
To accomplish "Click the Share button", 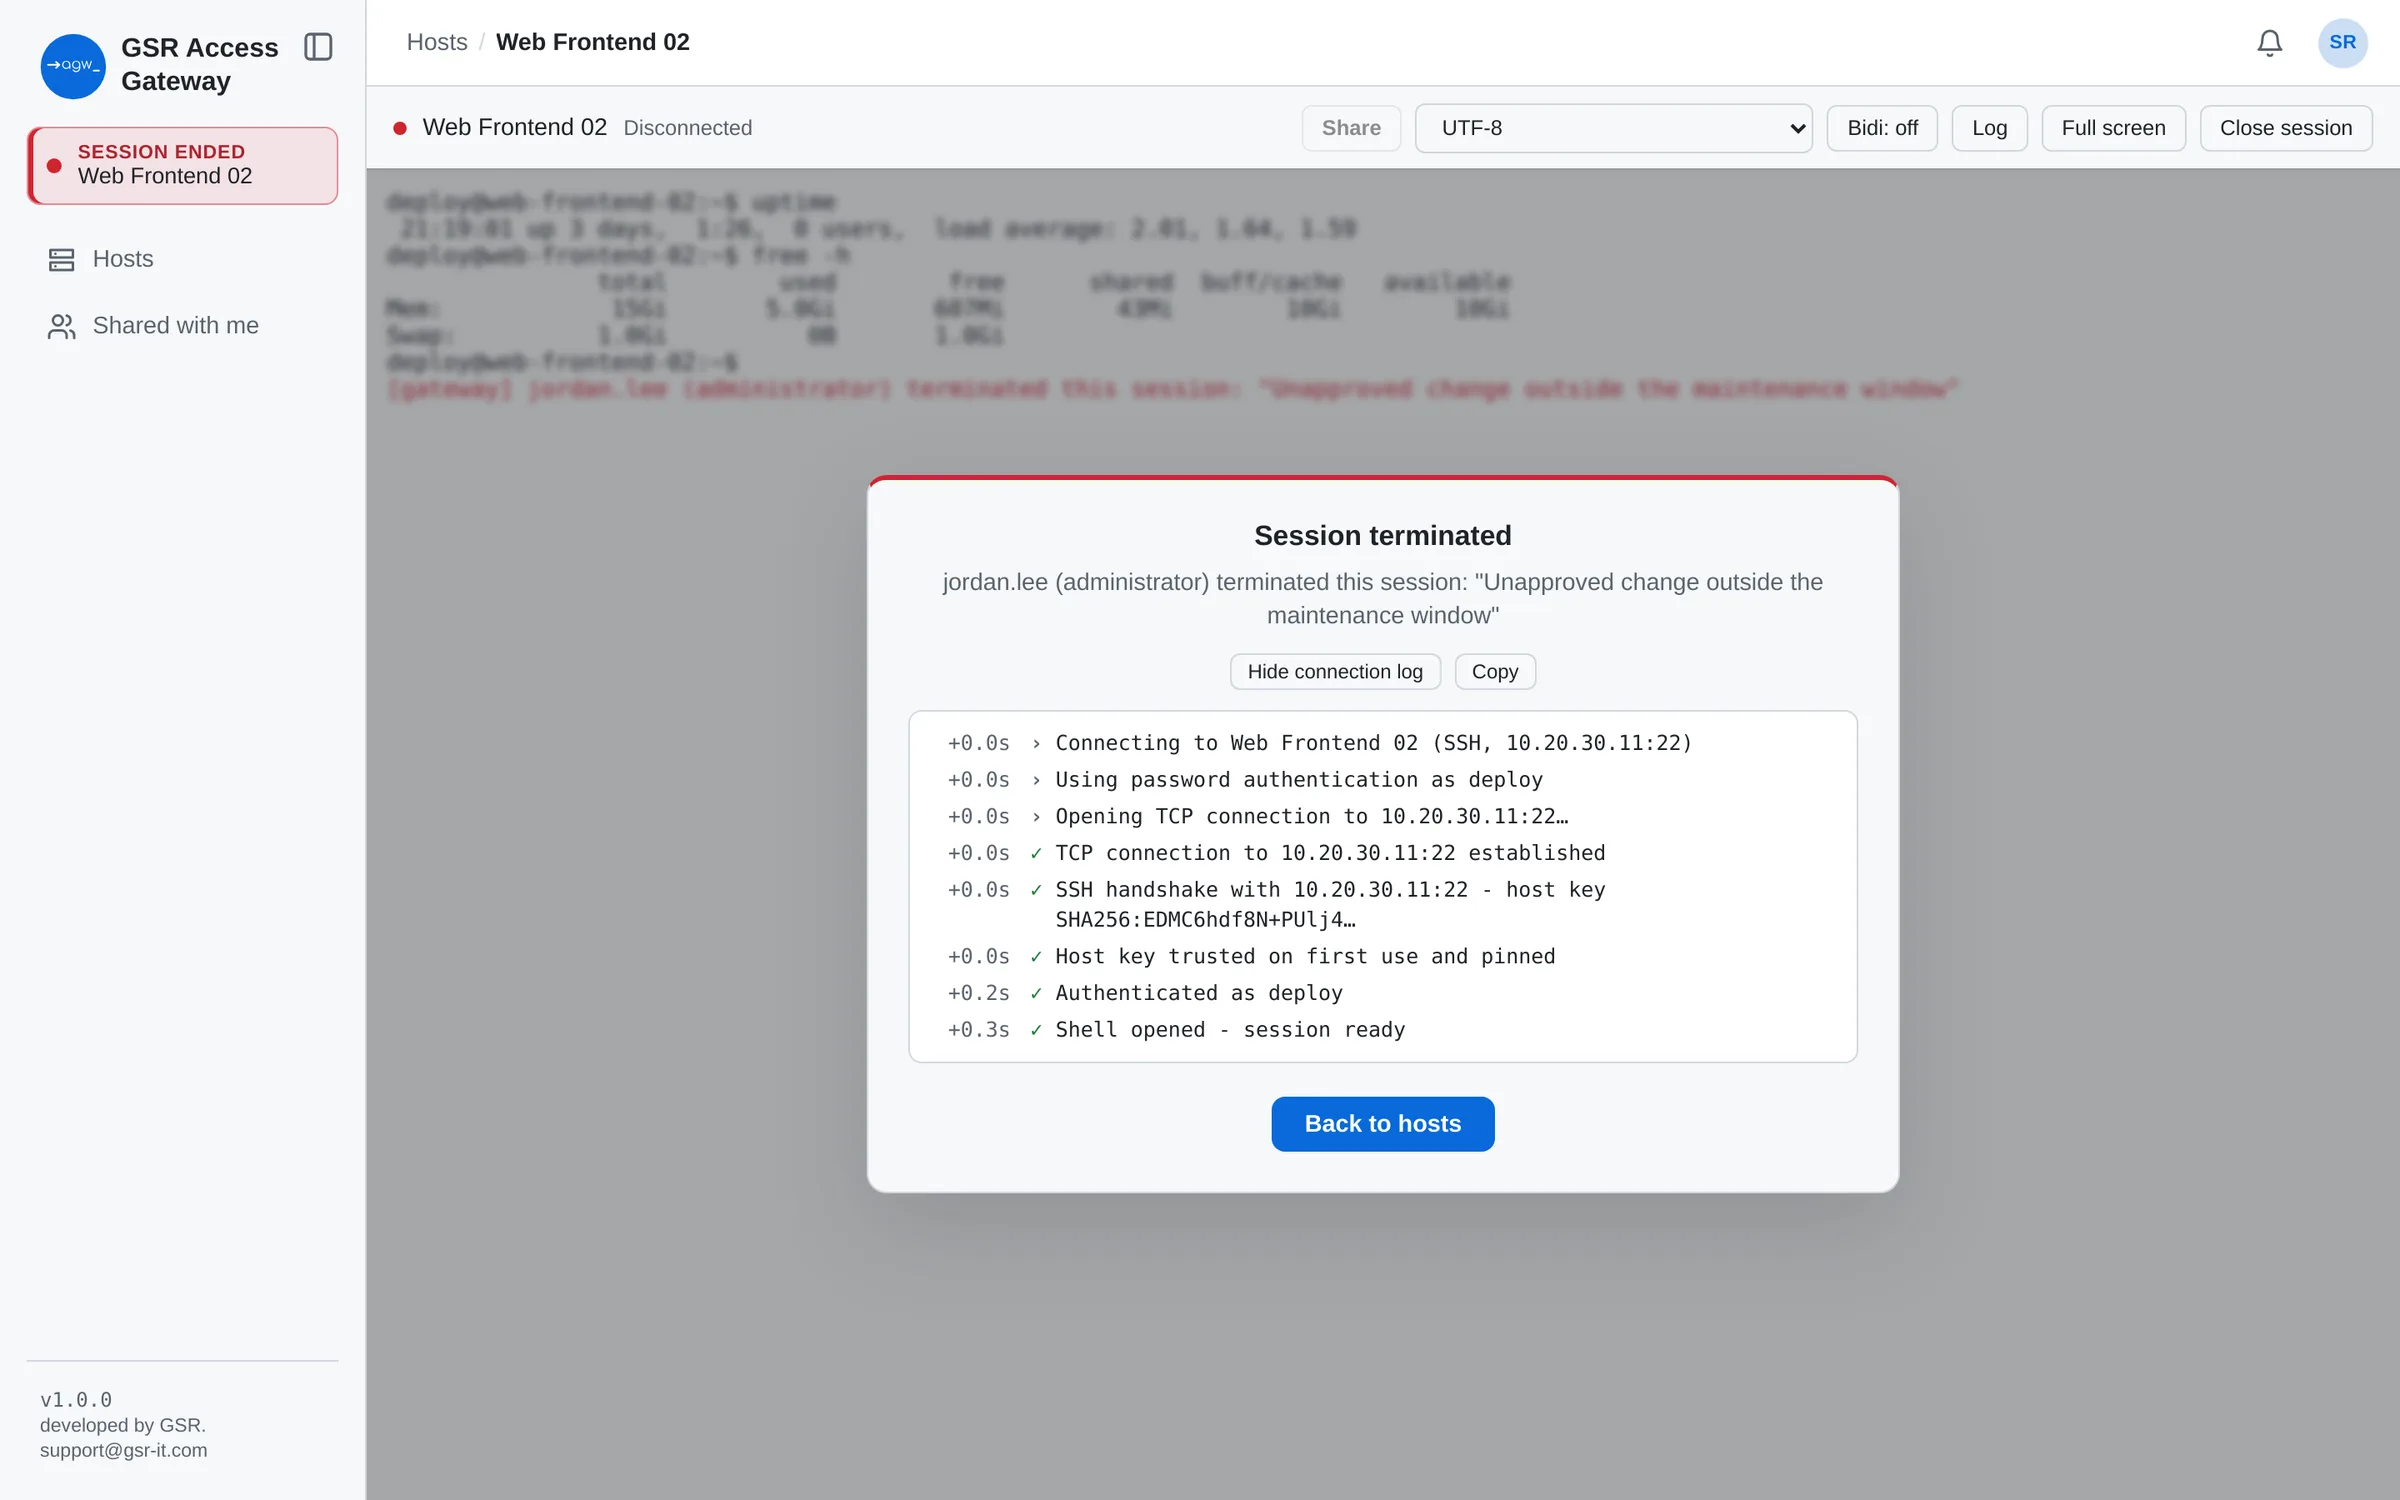I will [1351, 128].
